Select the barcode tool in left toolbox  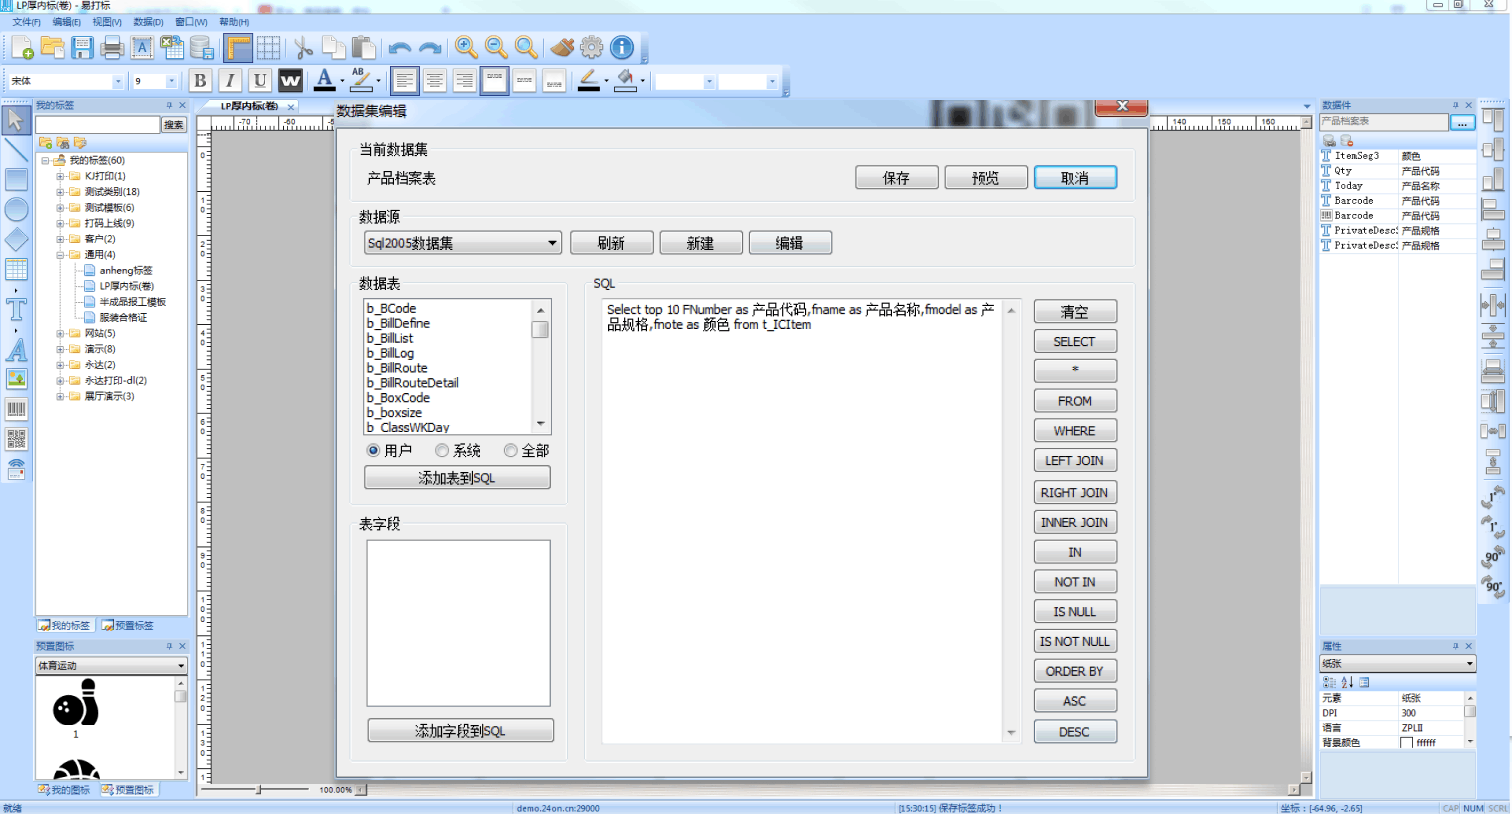(x=16, y=409)
